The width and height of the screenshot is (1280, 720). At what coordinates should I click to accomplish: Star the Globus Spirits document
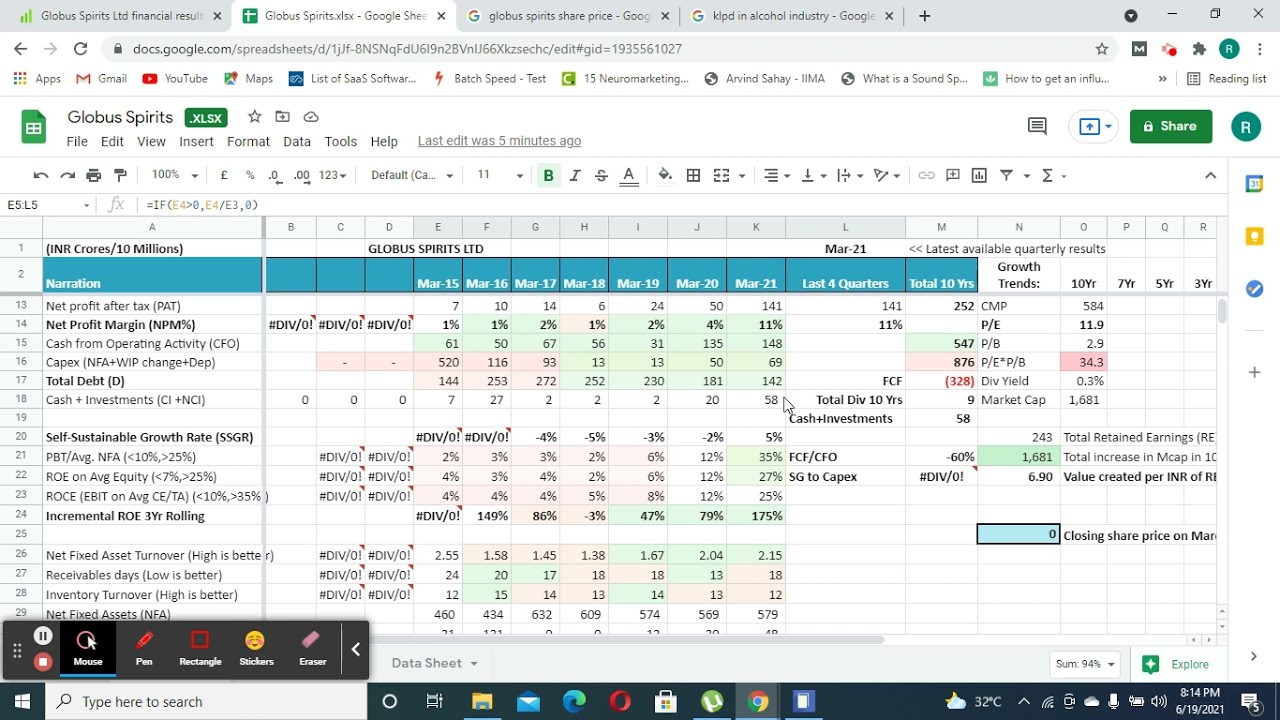pyautogui.click(x=255, y=117)
